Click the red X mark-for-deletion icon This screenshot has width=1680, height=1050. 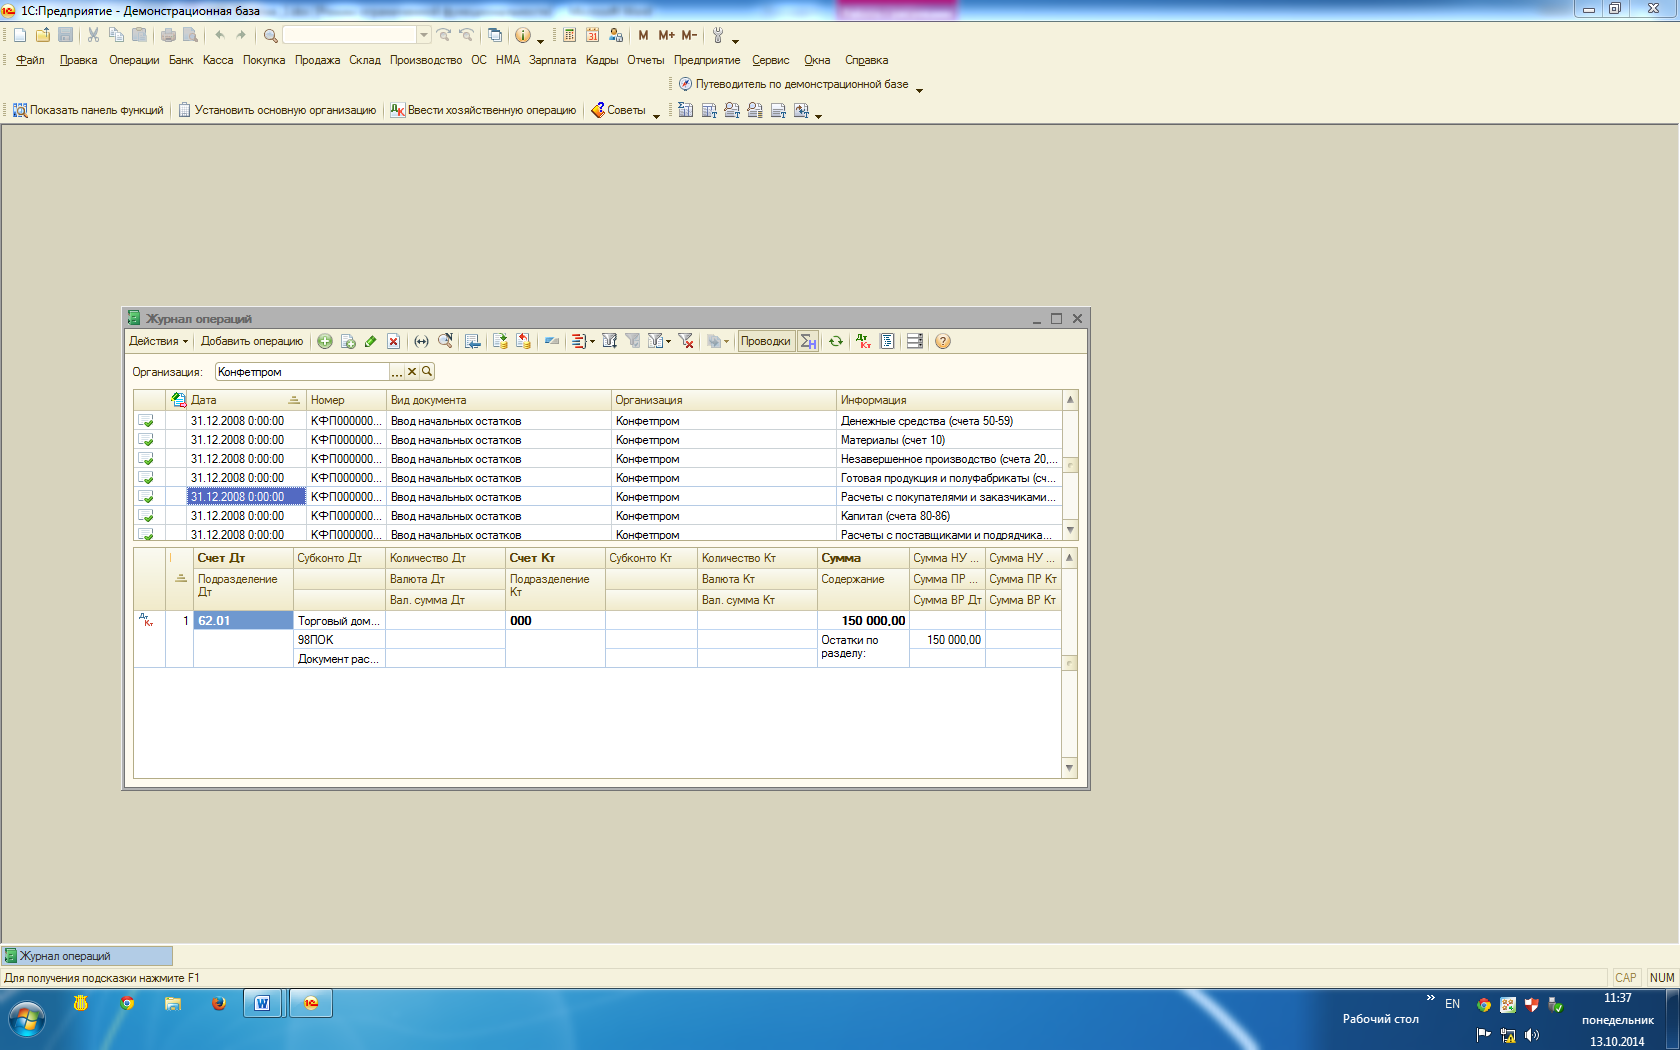coord(394,341)
